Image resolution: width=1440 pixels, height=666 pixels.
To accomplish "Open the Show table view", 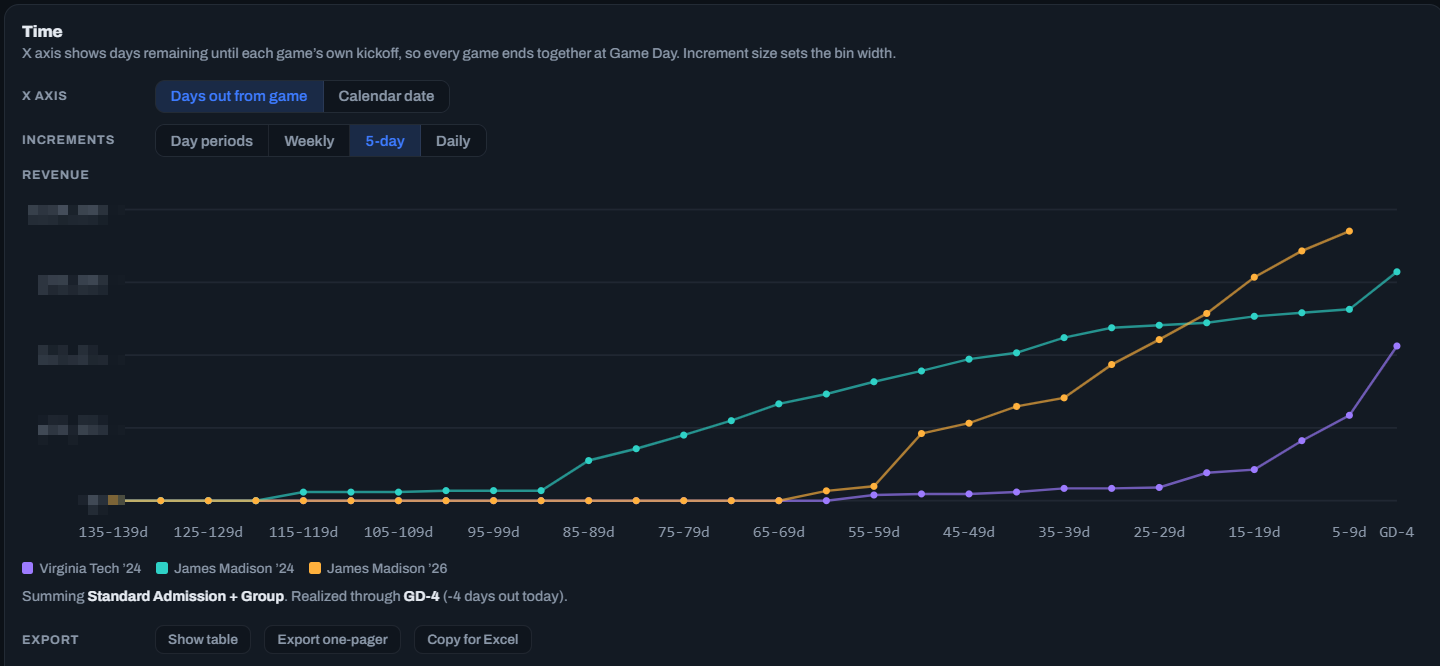I will click(203, 639).
